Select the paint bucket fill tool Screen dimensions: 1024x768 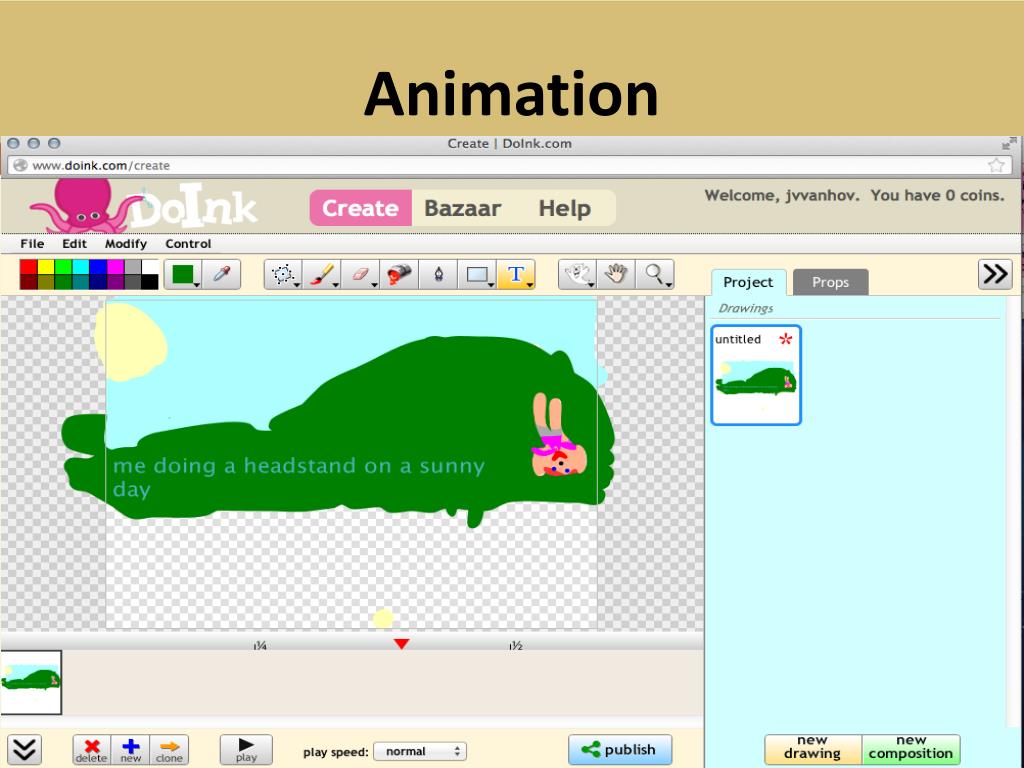[x=399, y=274]
